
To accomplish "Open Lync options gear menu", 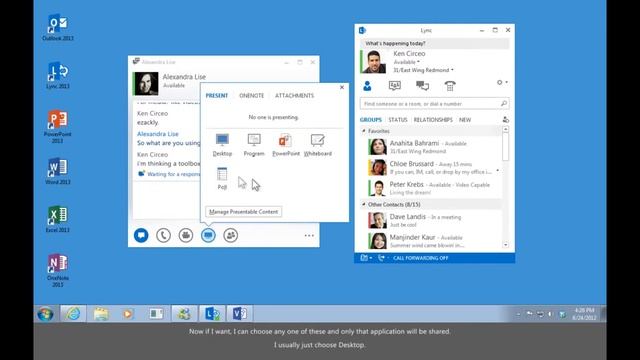I will pyautogui.click(x=502, y=82).
